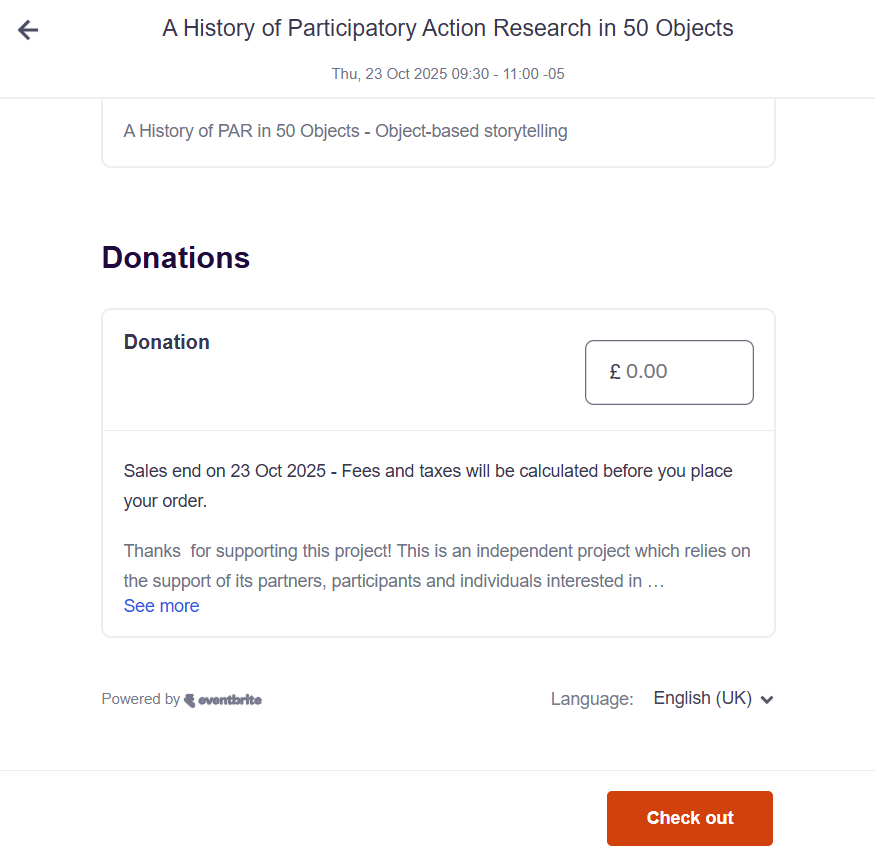Screen dimensions: 875x864
Task: Click the truncated partners and participants line
Action: (394, 580)
